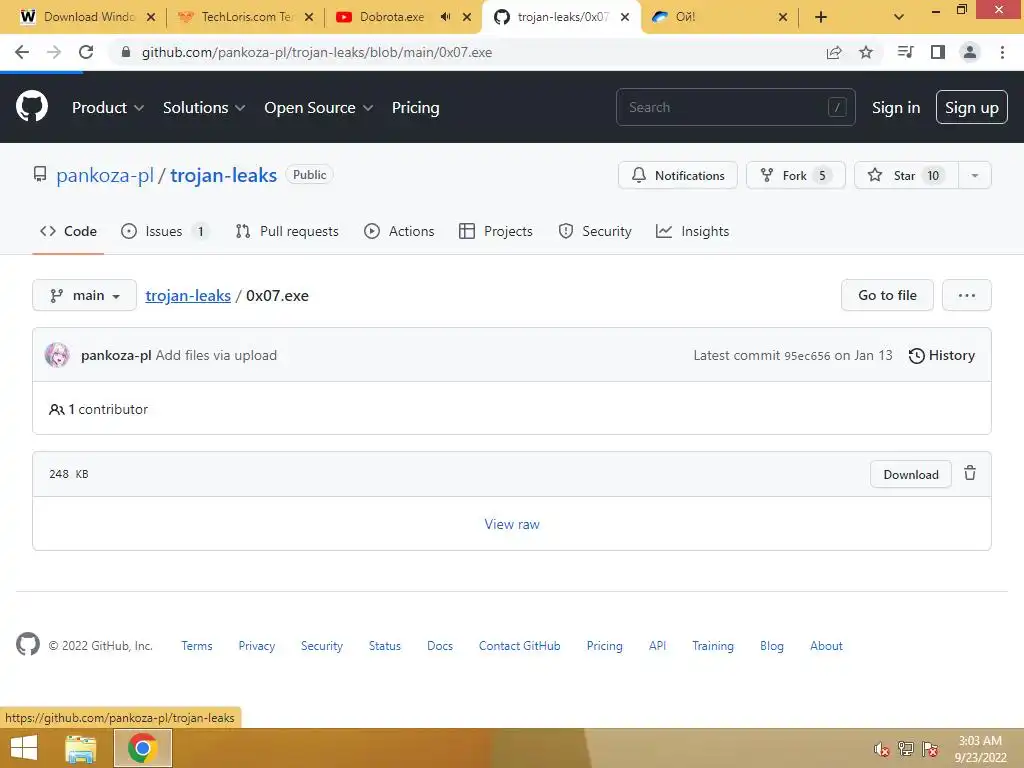Image resolution: width=1024 pixels, height=768 pixels.
Task: Expand the Solutions menu
Action: coord(204,107)
